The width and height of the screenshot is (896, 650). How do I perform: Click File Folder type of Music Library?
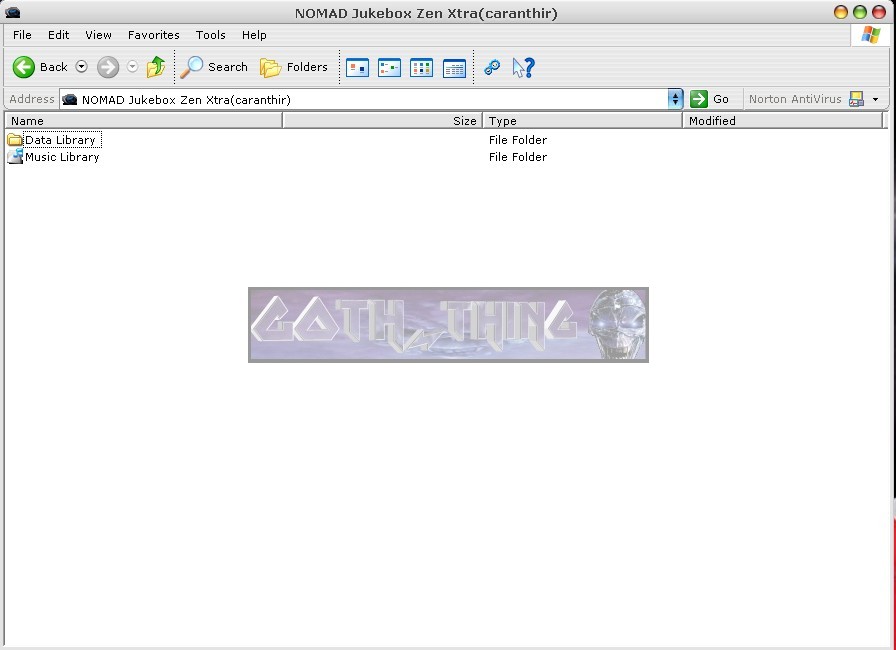point(518,157)
